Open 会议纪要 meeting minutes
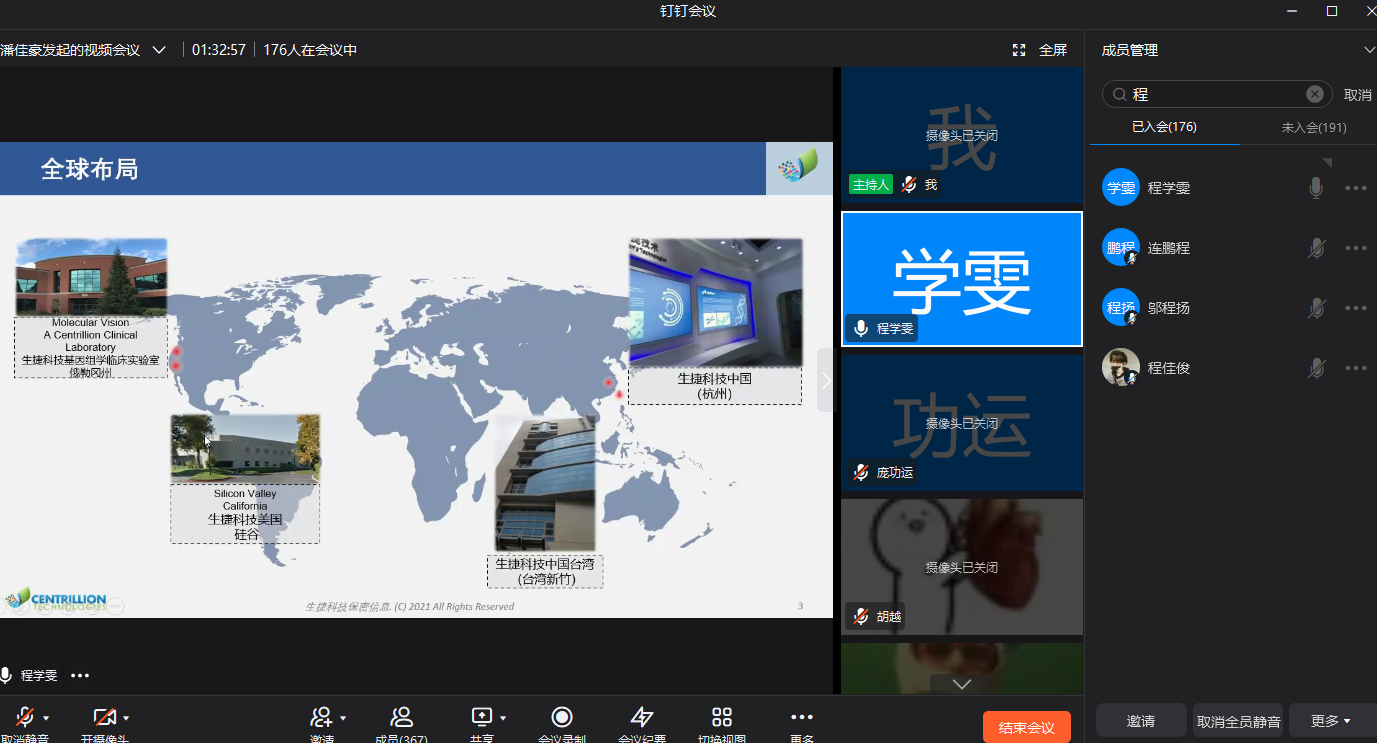Image resolution: width=1377 pixels, height=743 pixels. coord(642,717)
